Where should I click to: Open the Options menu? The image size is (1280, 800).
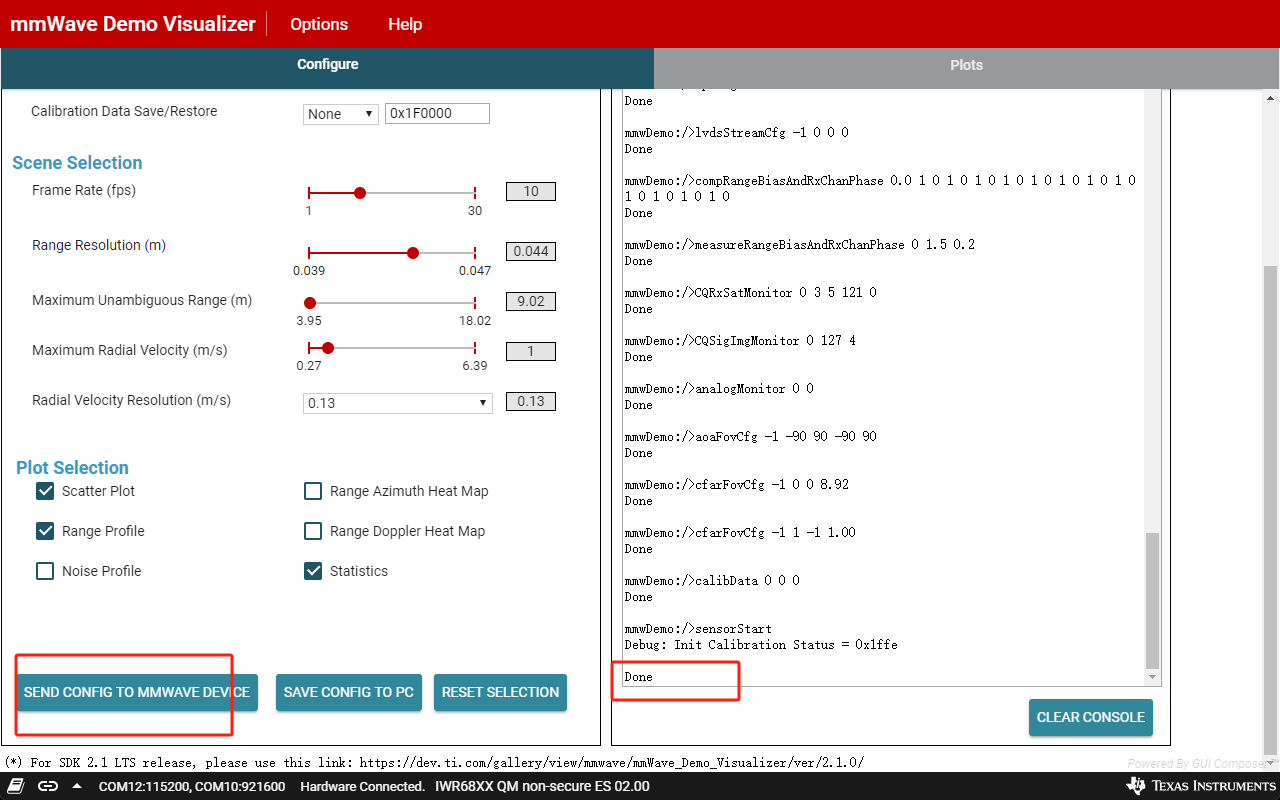click(x=318, y=24)
